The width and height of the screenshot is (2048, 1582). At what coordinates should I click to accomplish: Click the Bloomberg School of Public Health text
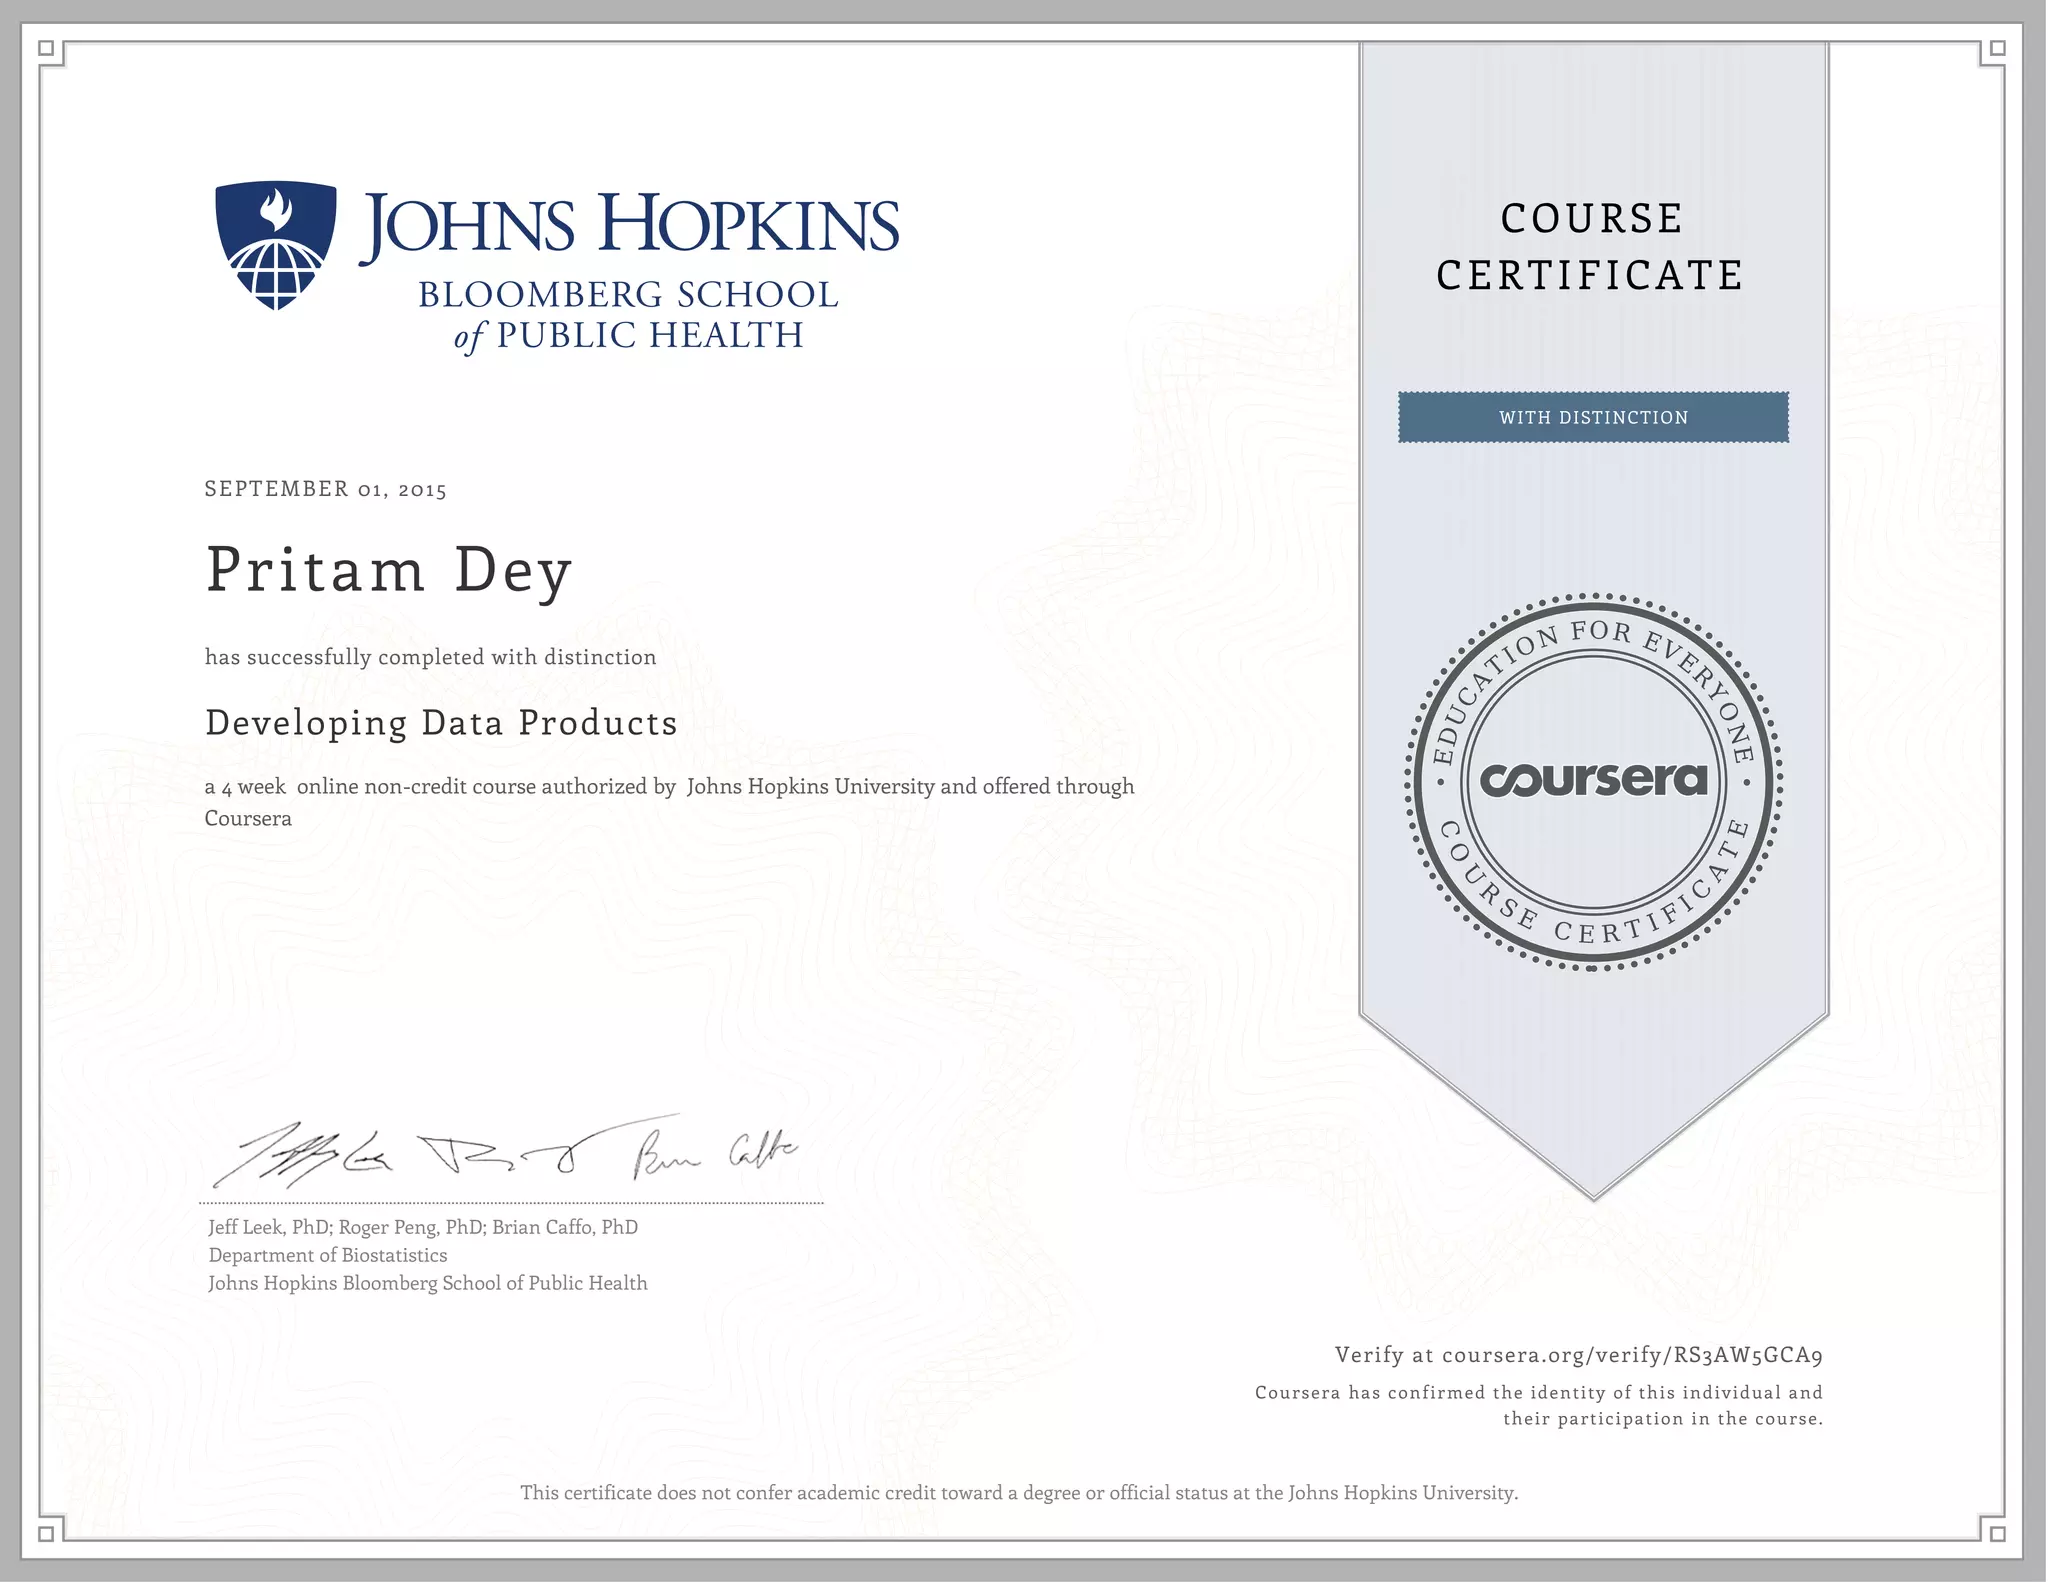[629, 315]
